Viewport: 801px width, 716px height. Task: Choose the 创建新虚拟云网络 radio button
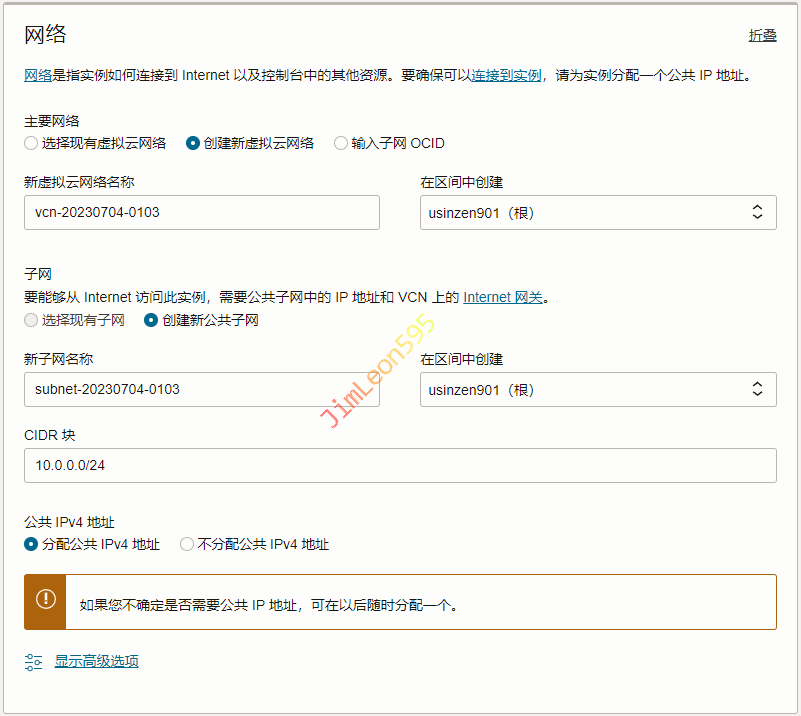193,143
